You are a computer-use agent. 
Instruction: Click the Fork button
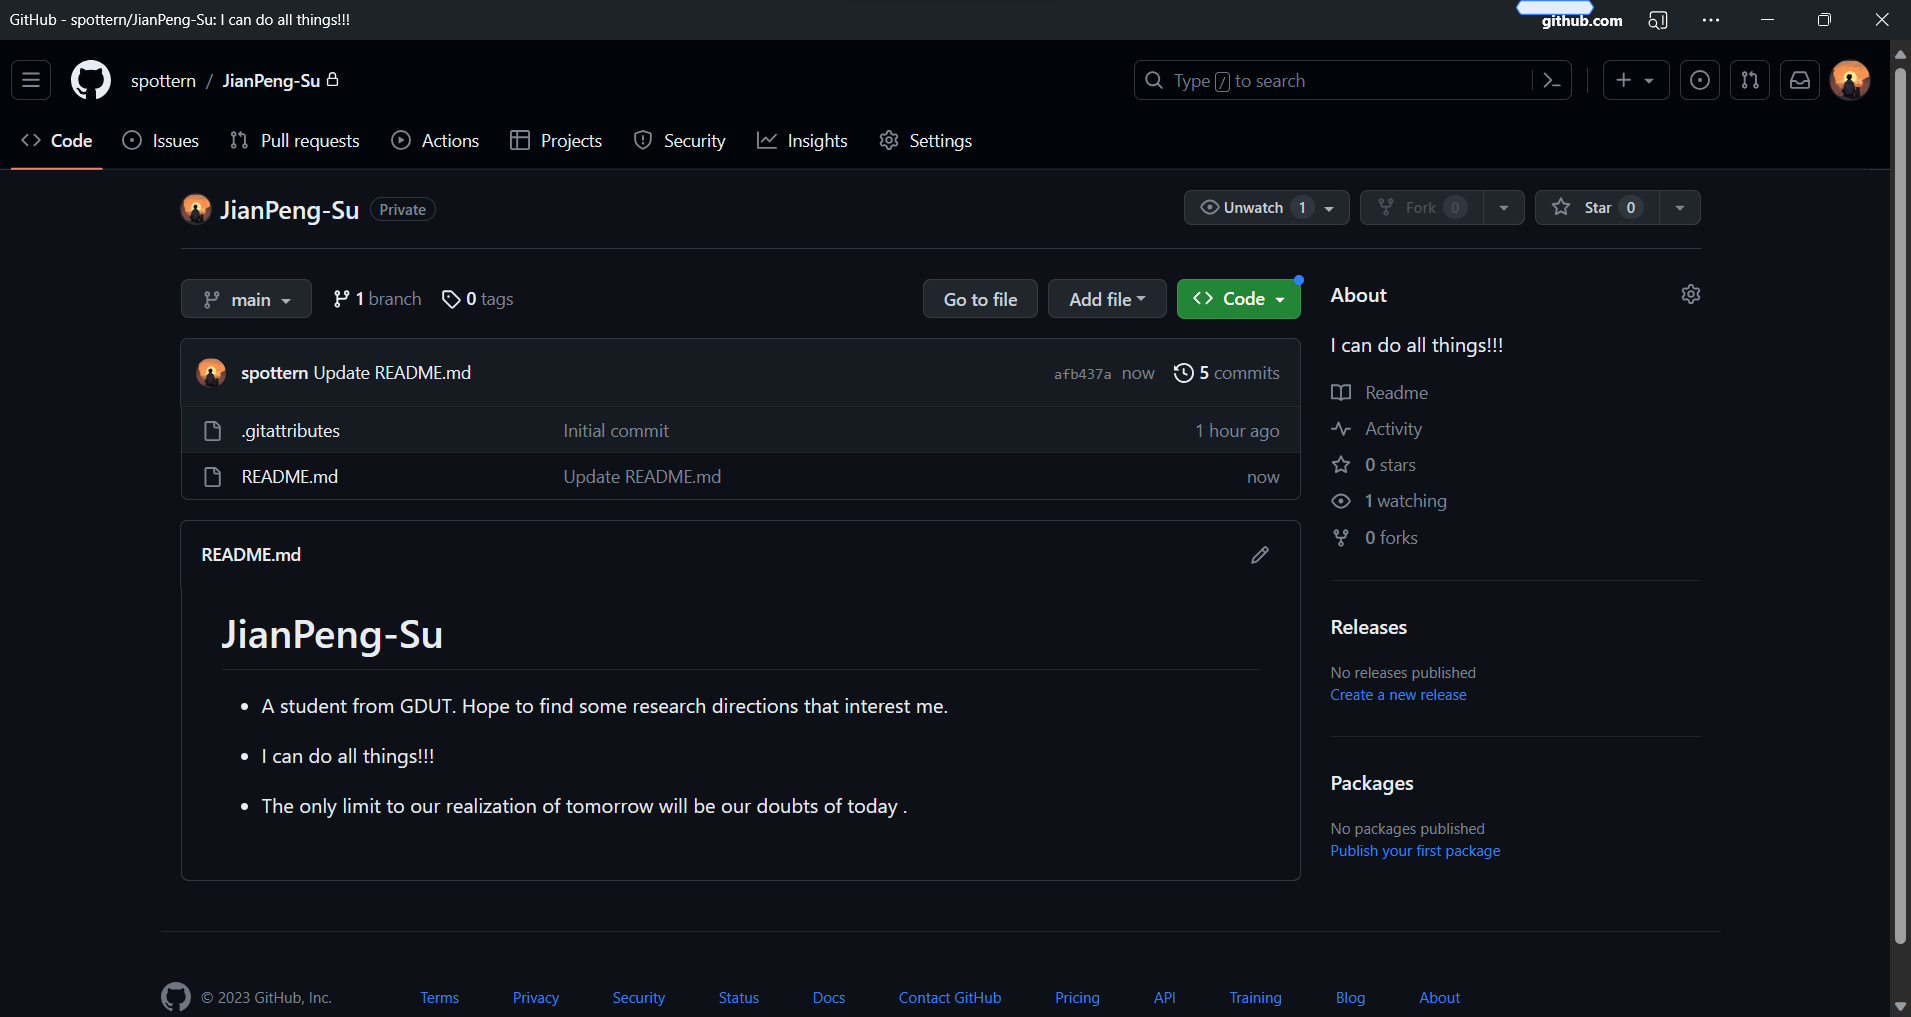(1421, 208)
